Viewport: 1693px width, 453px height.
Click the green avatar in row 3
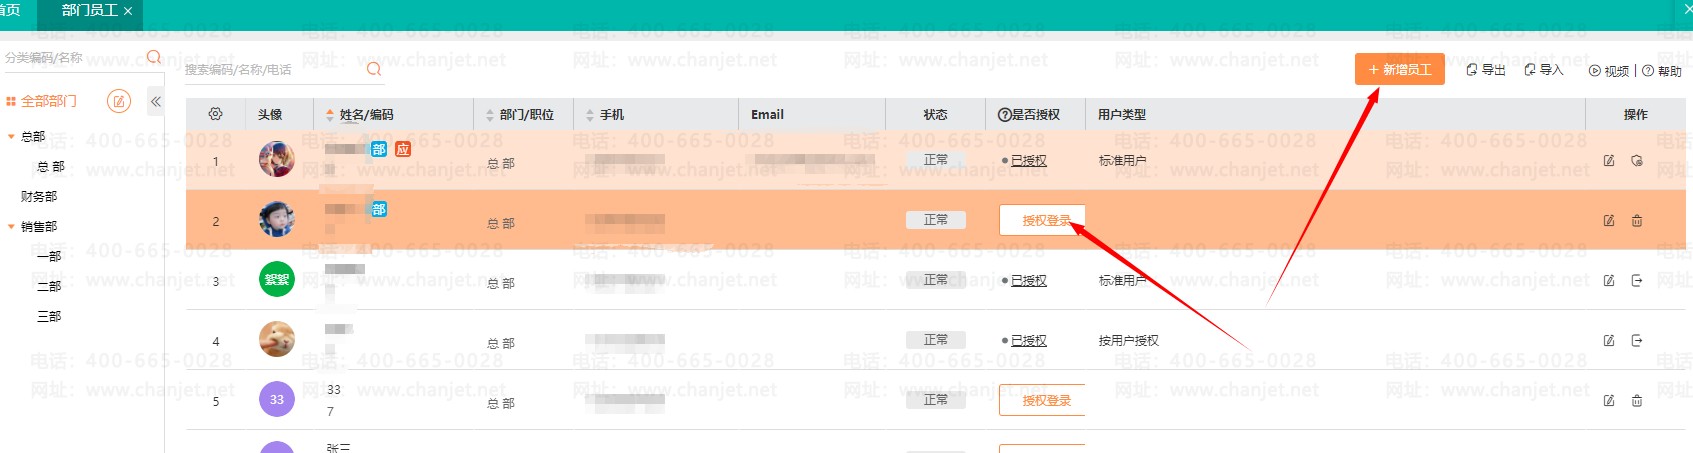click(x=277, y=279)
